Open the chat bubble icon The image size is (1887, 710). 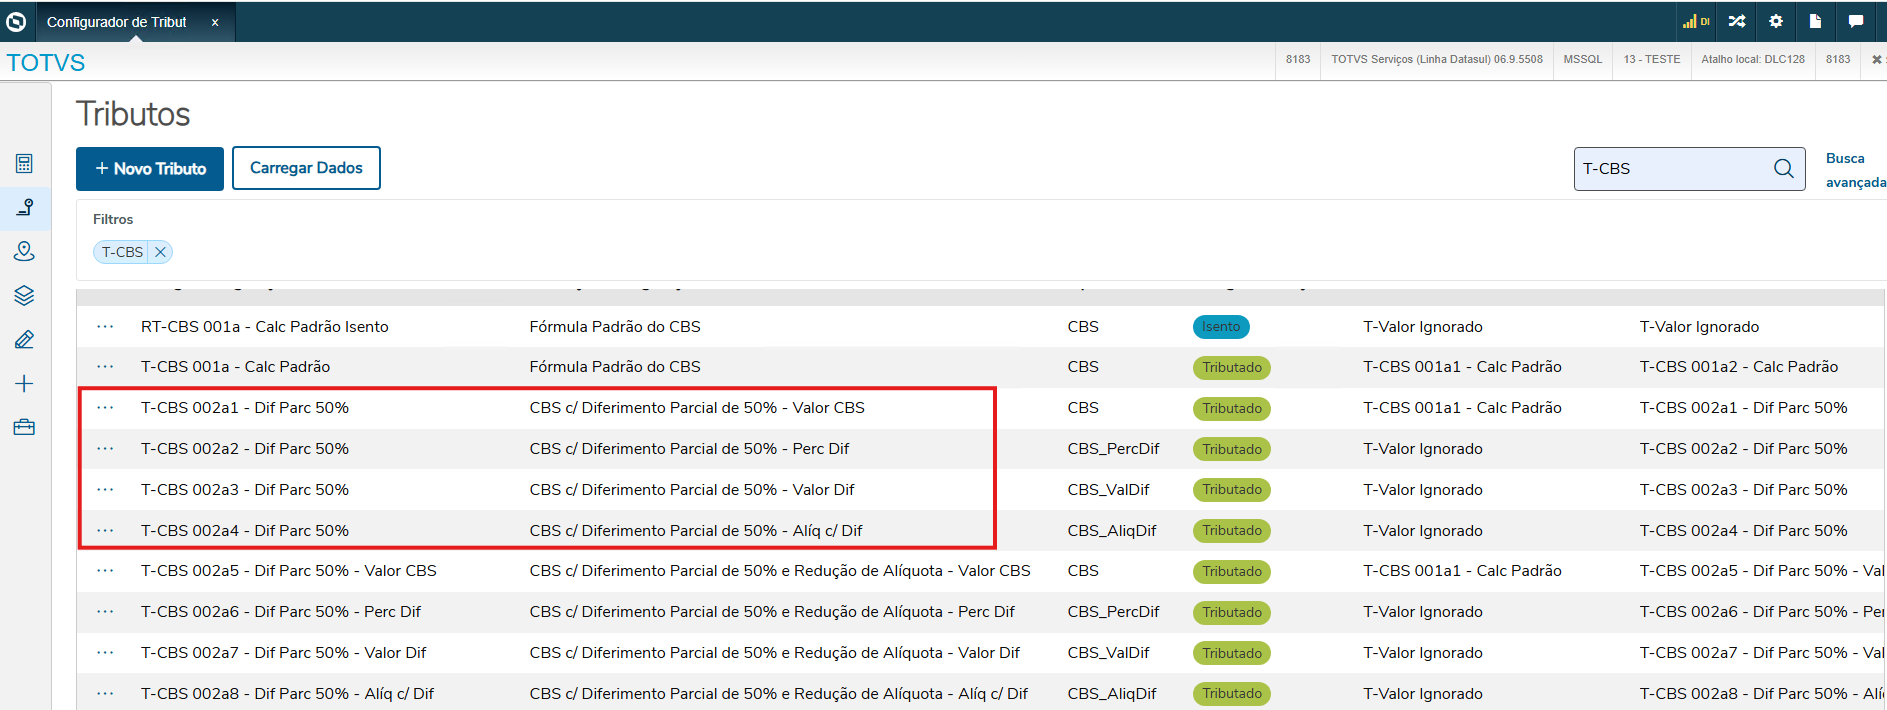click(1856, 21)
